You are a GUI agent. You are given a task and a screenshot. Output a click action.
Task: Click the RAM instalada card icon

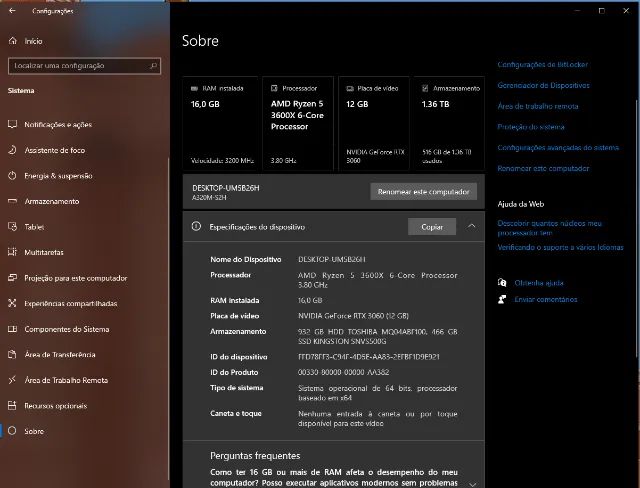tap(194, 88)
